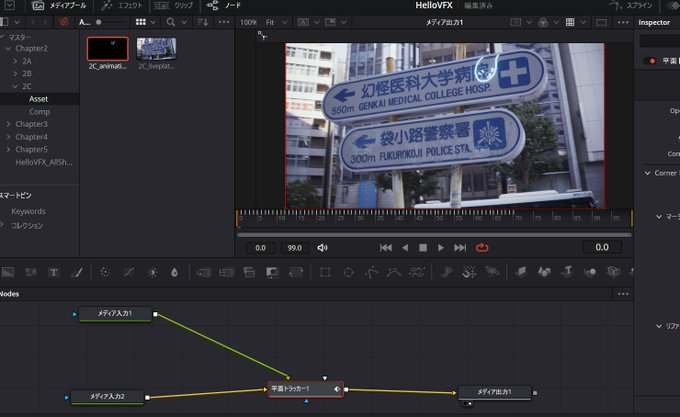
Task: Add a Transform node from the toolbar
Action: (296, 272)
